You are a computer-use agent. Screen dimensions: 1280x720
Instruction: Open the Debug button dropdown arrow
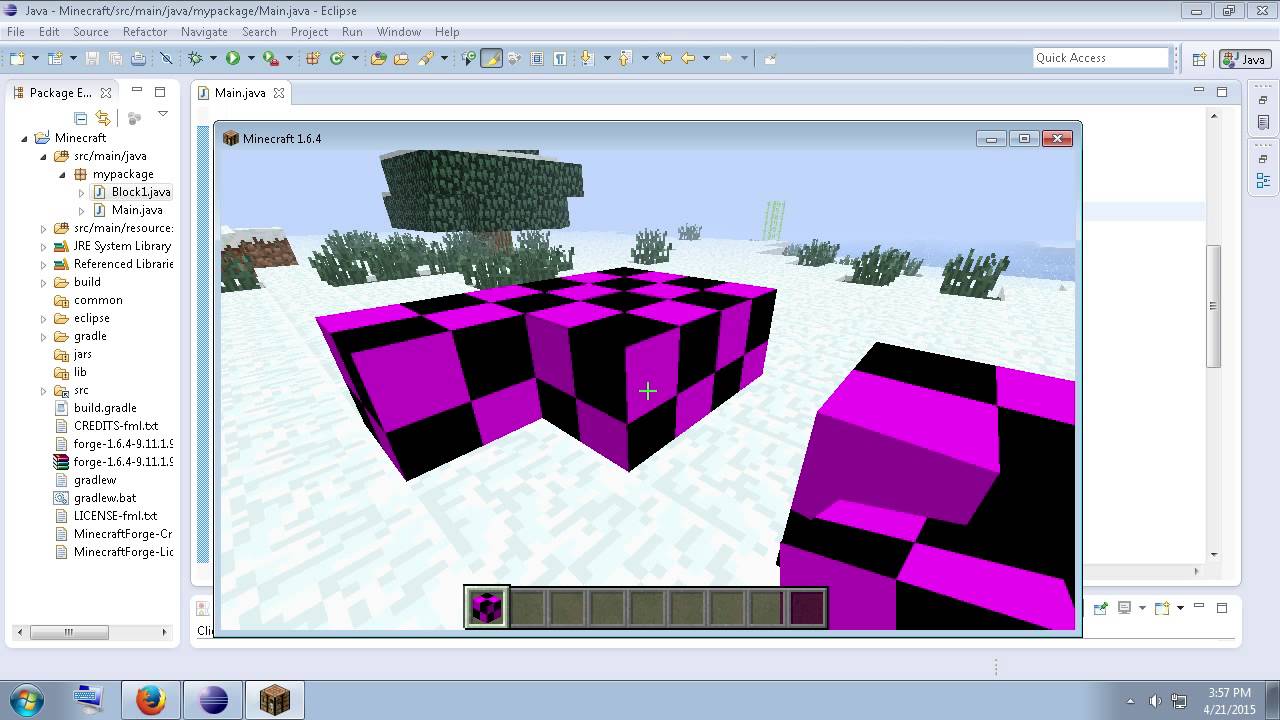[213, 58]
